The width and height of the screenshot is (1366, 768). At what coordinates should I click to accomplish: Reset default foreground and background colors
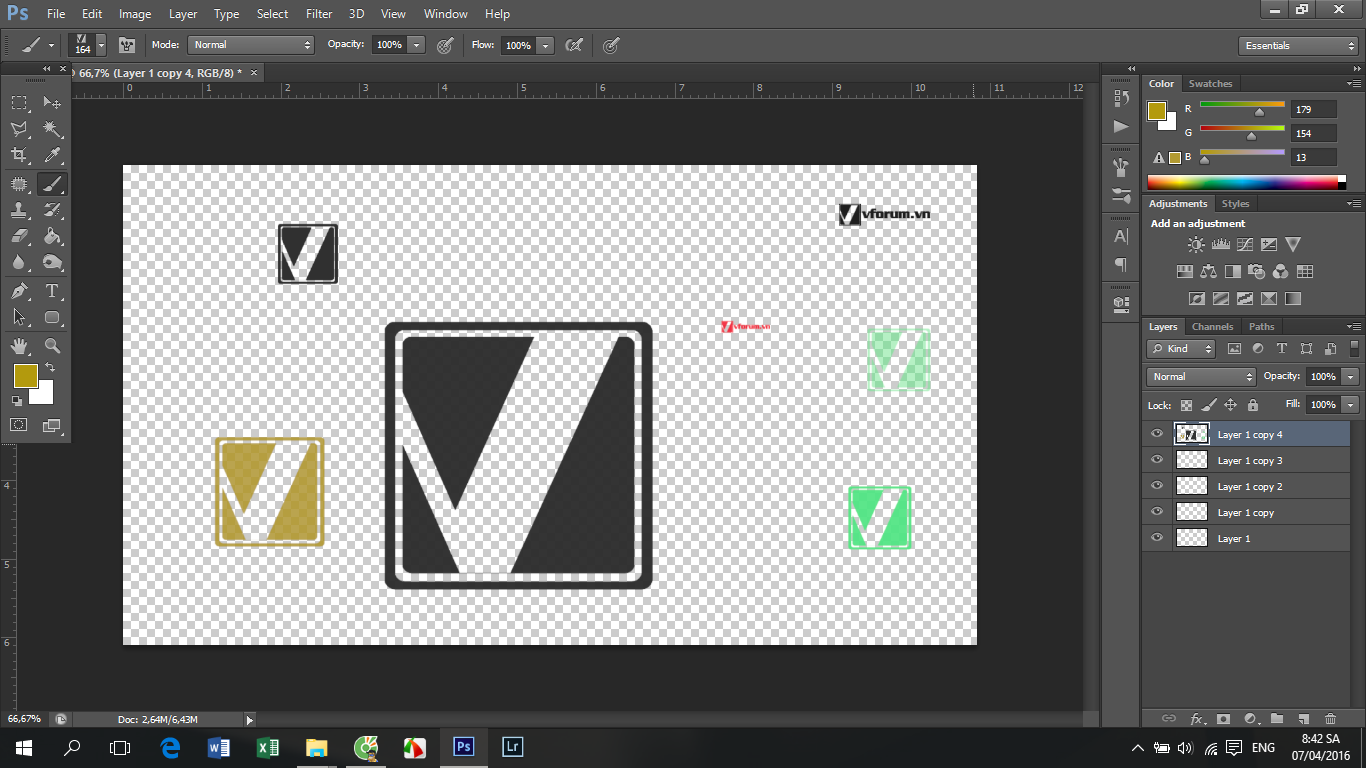[x=17, y=401]
